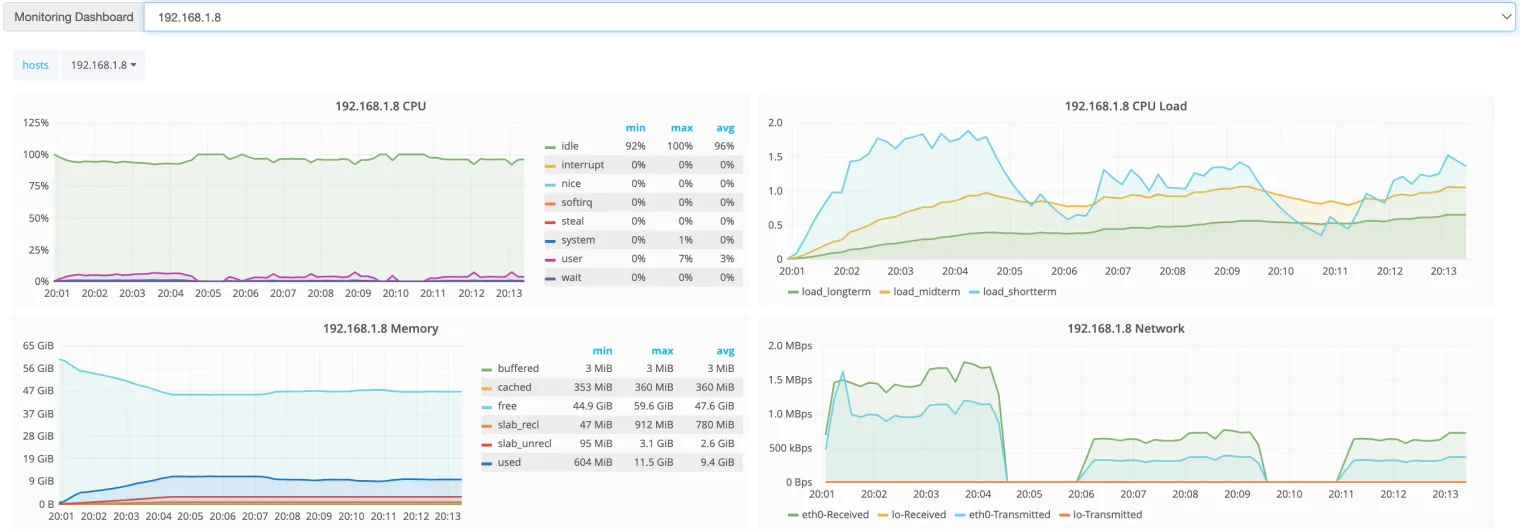This screenshot has width=1520, height=529.
Task: Click the hosts variable label
Action: pyautogui.click(x=35, y=65)
